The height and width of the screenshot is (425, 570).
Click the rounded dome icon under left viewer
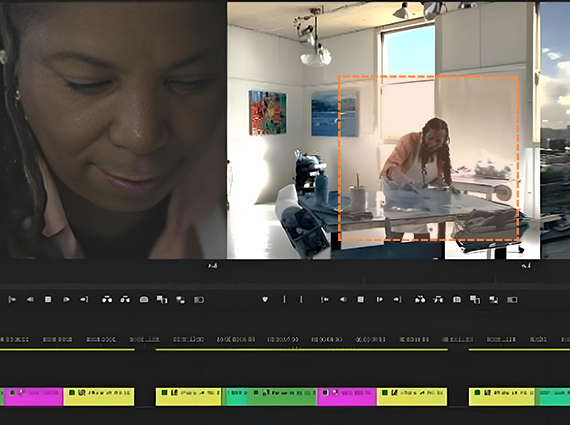pyautogui.click(x=144, y=300)
